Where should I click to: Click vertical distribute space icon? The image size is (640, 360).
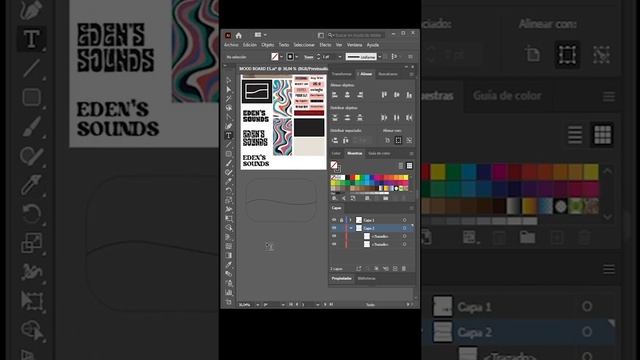(x=335, y=140)
